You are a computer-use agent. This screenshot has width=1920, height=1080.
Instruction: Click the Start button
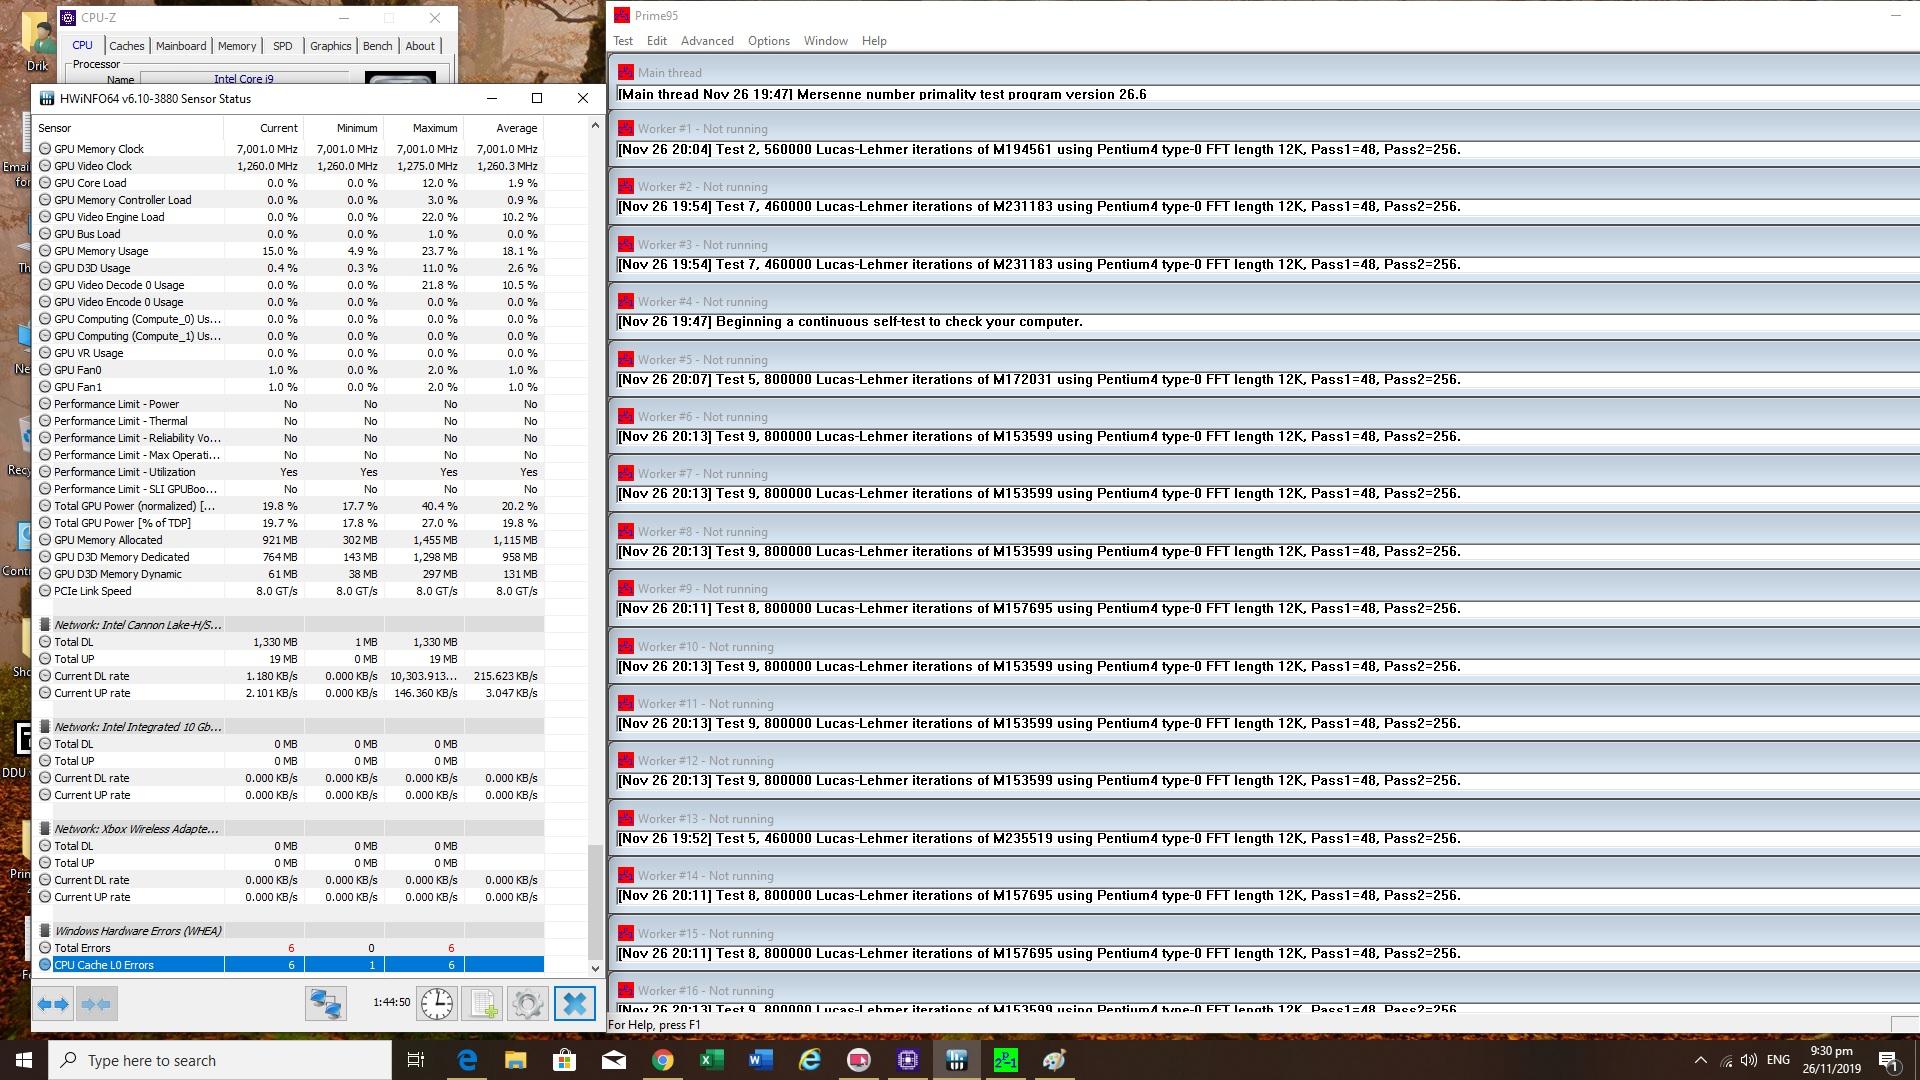24,1060
